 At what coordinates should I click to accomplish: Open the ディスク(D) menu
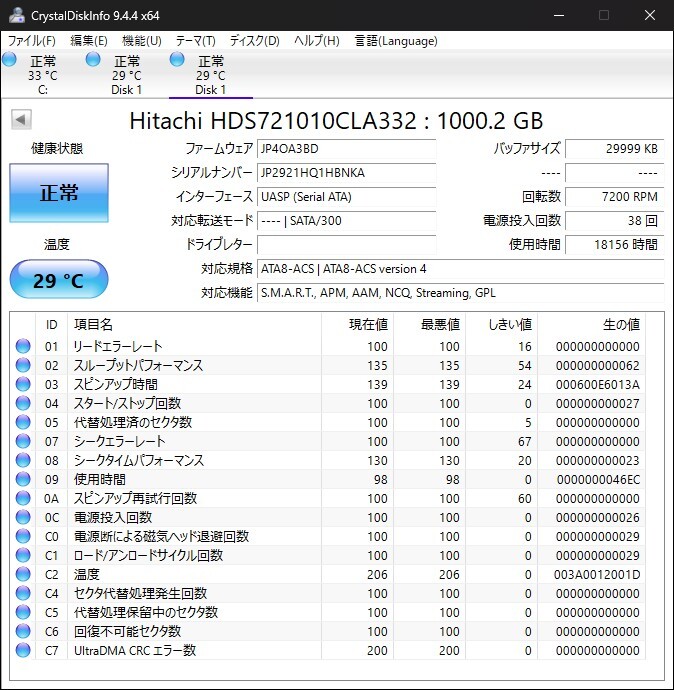point(254,41)
